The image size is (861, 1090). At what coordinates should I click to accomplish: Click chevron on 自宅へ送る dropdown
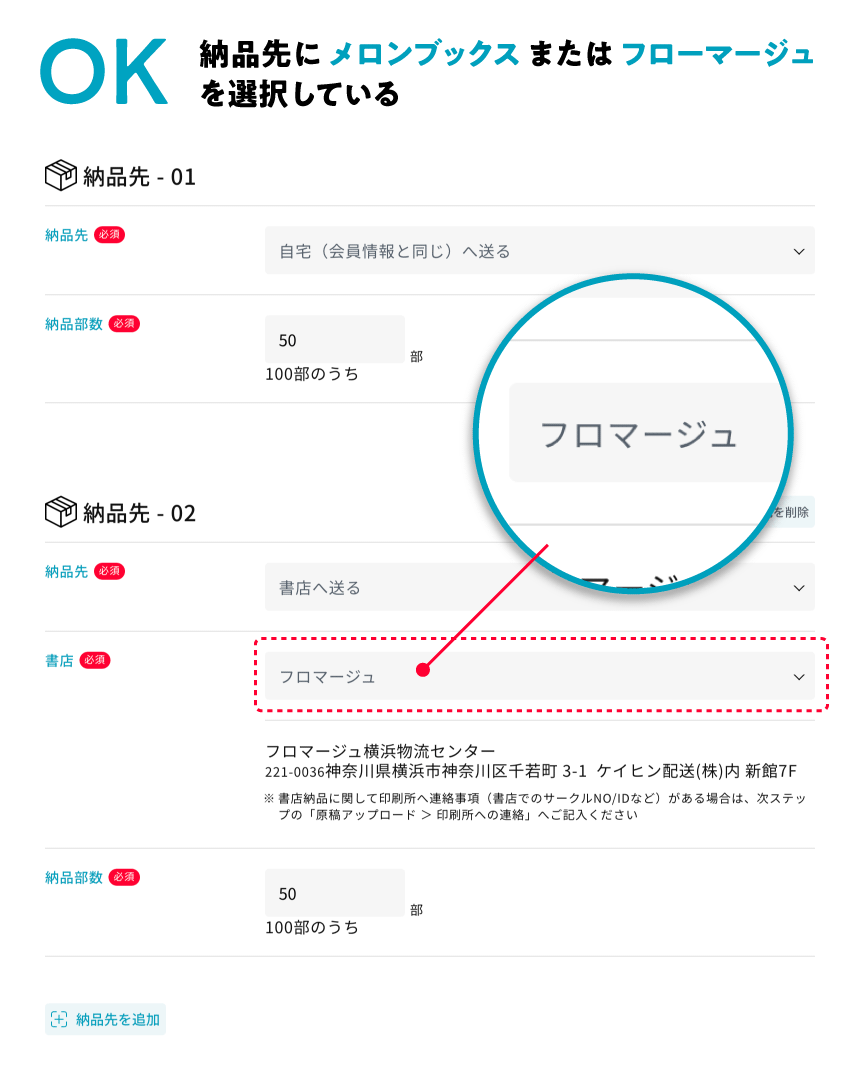[x=798, y=252]
